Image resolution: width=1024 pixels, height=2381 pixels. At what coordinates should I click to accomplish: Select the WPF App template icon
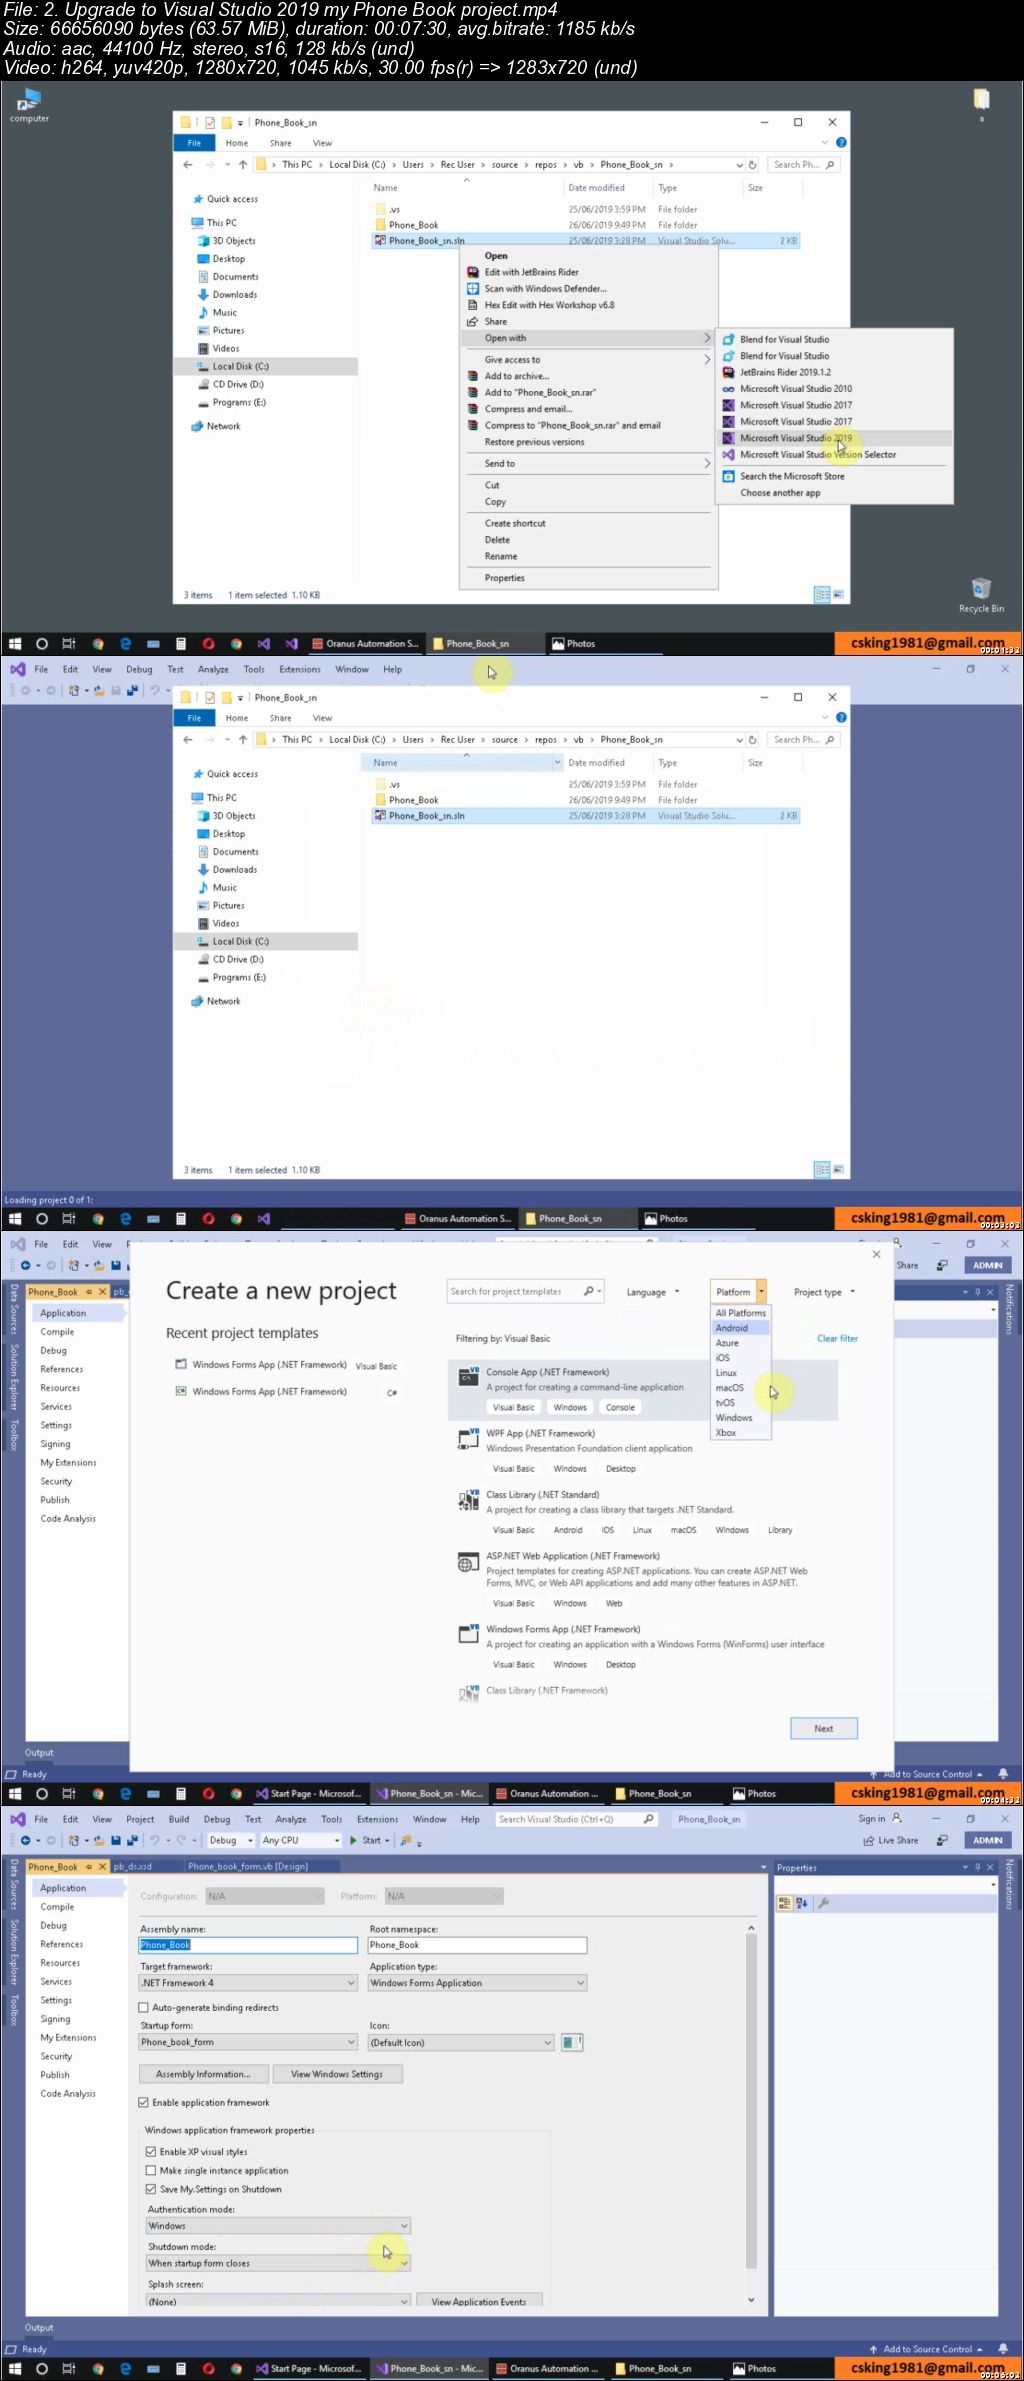pos(468,1438)
